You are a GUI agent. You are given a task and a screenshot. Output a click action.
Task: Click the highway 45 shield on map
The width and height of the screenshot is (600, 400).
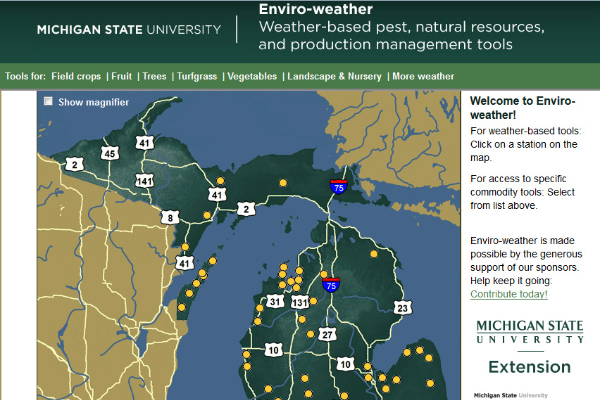pos(110,153)
